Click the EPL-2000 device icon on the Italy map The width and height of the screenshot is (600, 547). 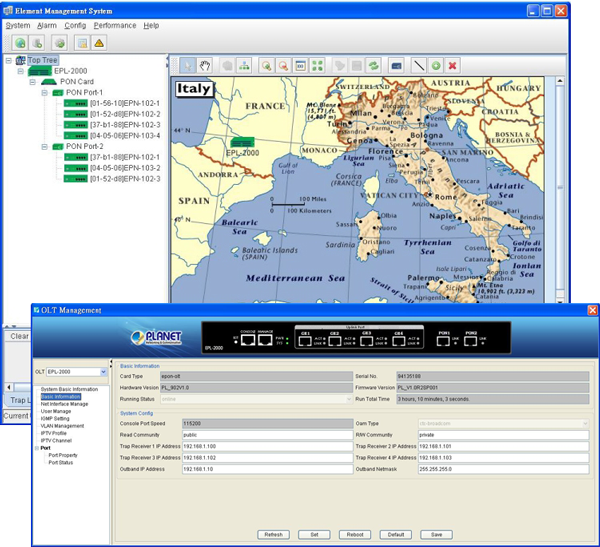coord(243,142)
